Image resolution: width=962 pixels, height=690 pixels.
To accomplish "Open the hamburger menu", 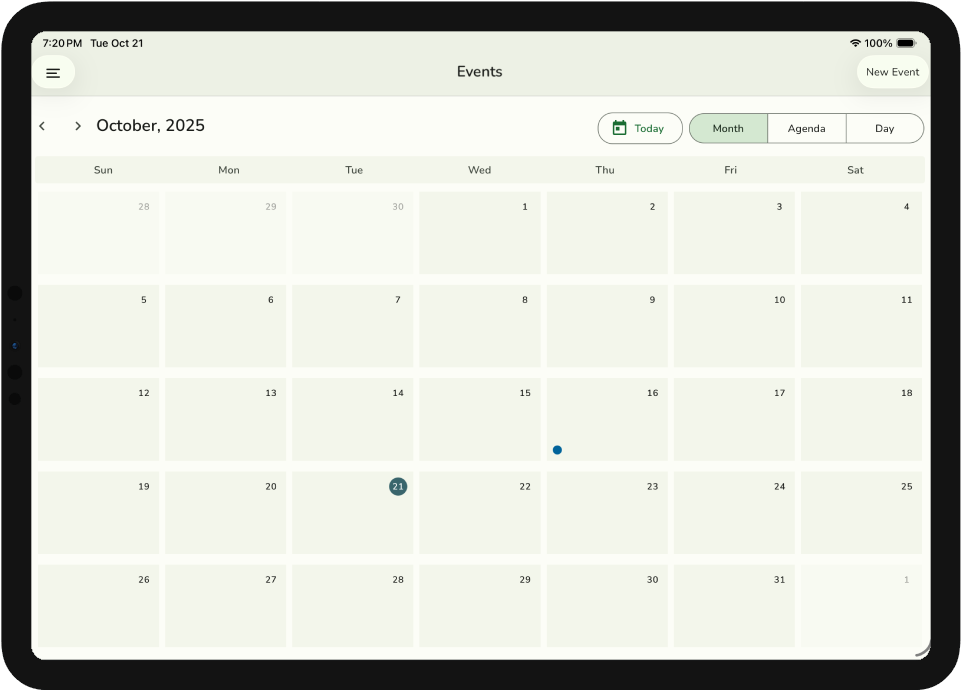I will [x=53, y=73].
